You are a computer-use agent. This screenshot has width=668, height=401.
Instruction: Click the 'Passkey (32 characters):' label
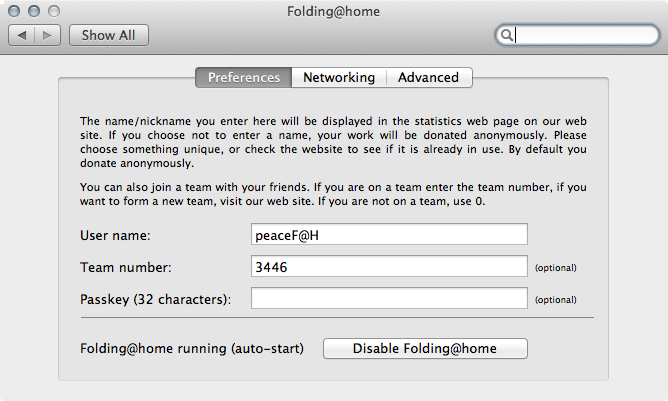coord(155,300)
